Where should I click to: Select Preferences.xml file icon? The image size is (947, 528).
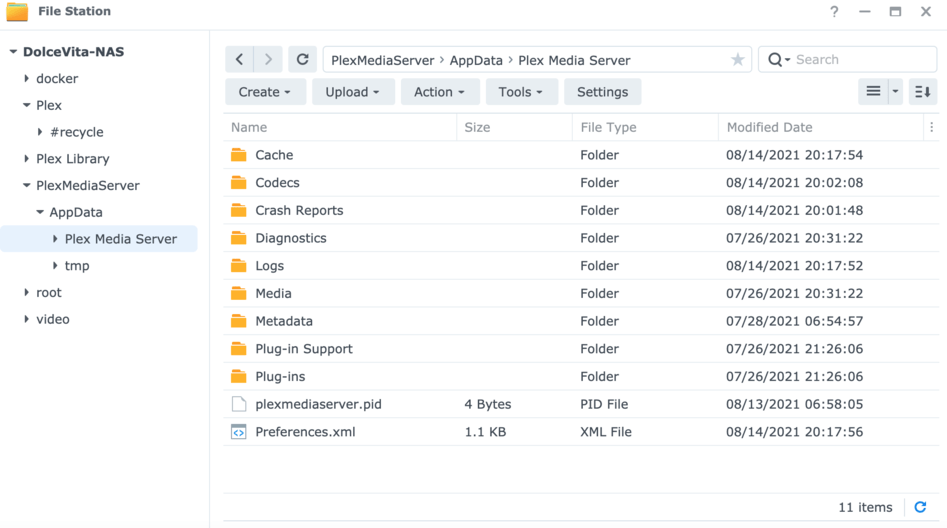pos(239,432)
